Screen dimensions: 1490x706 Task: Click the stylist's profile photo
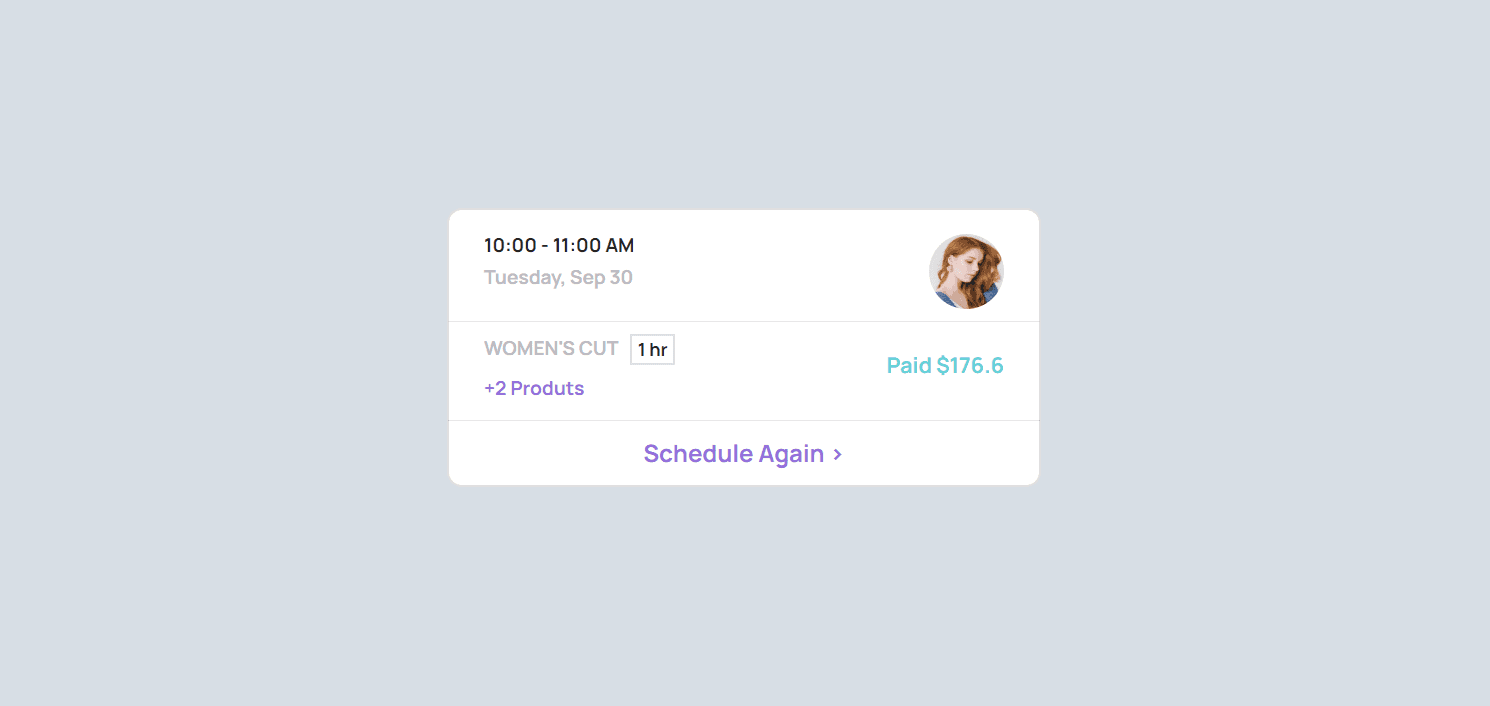click(967, 271)
